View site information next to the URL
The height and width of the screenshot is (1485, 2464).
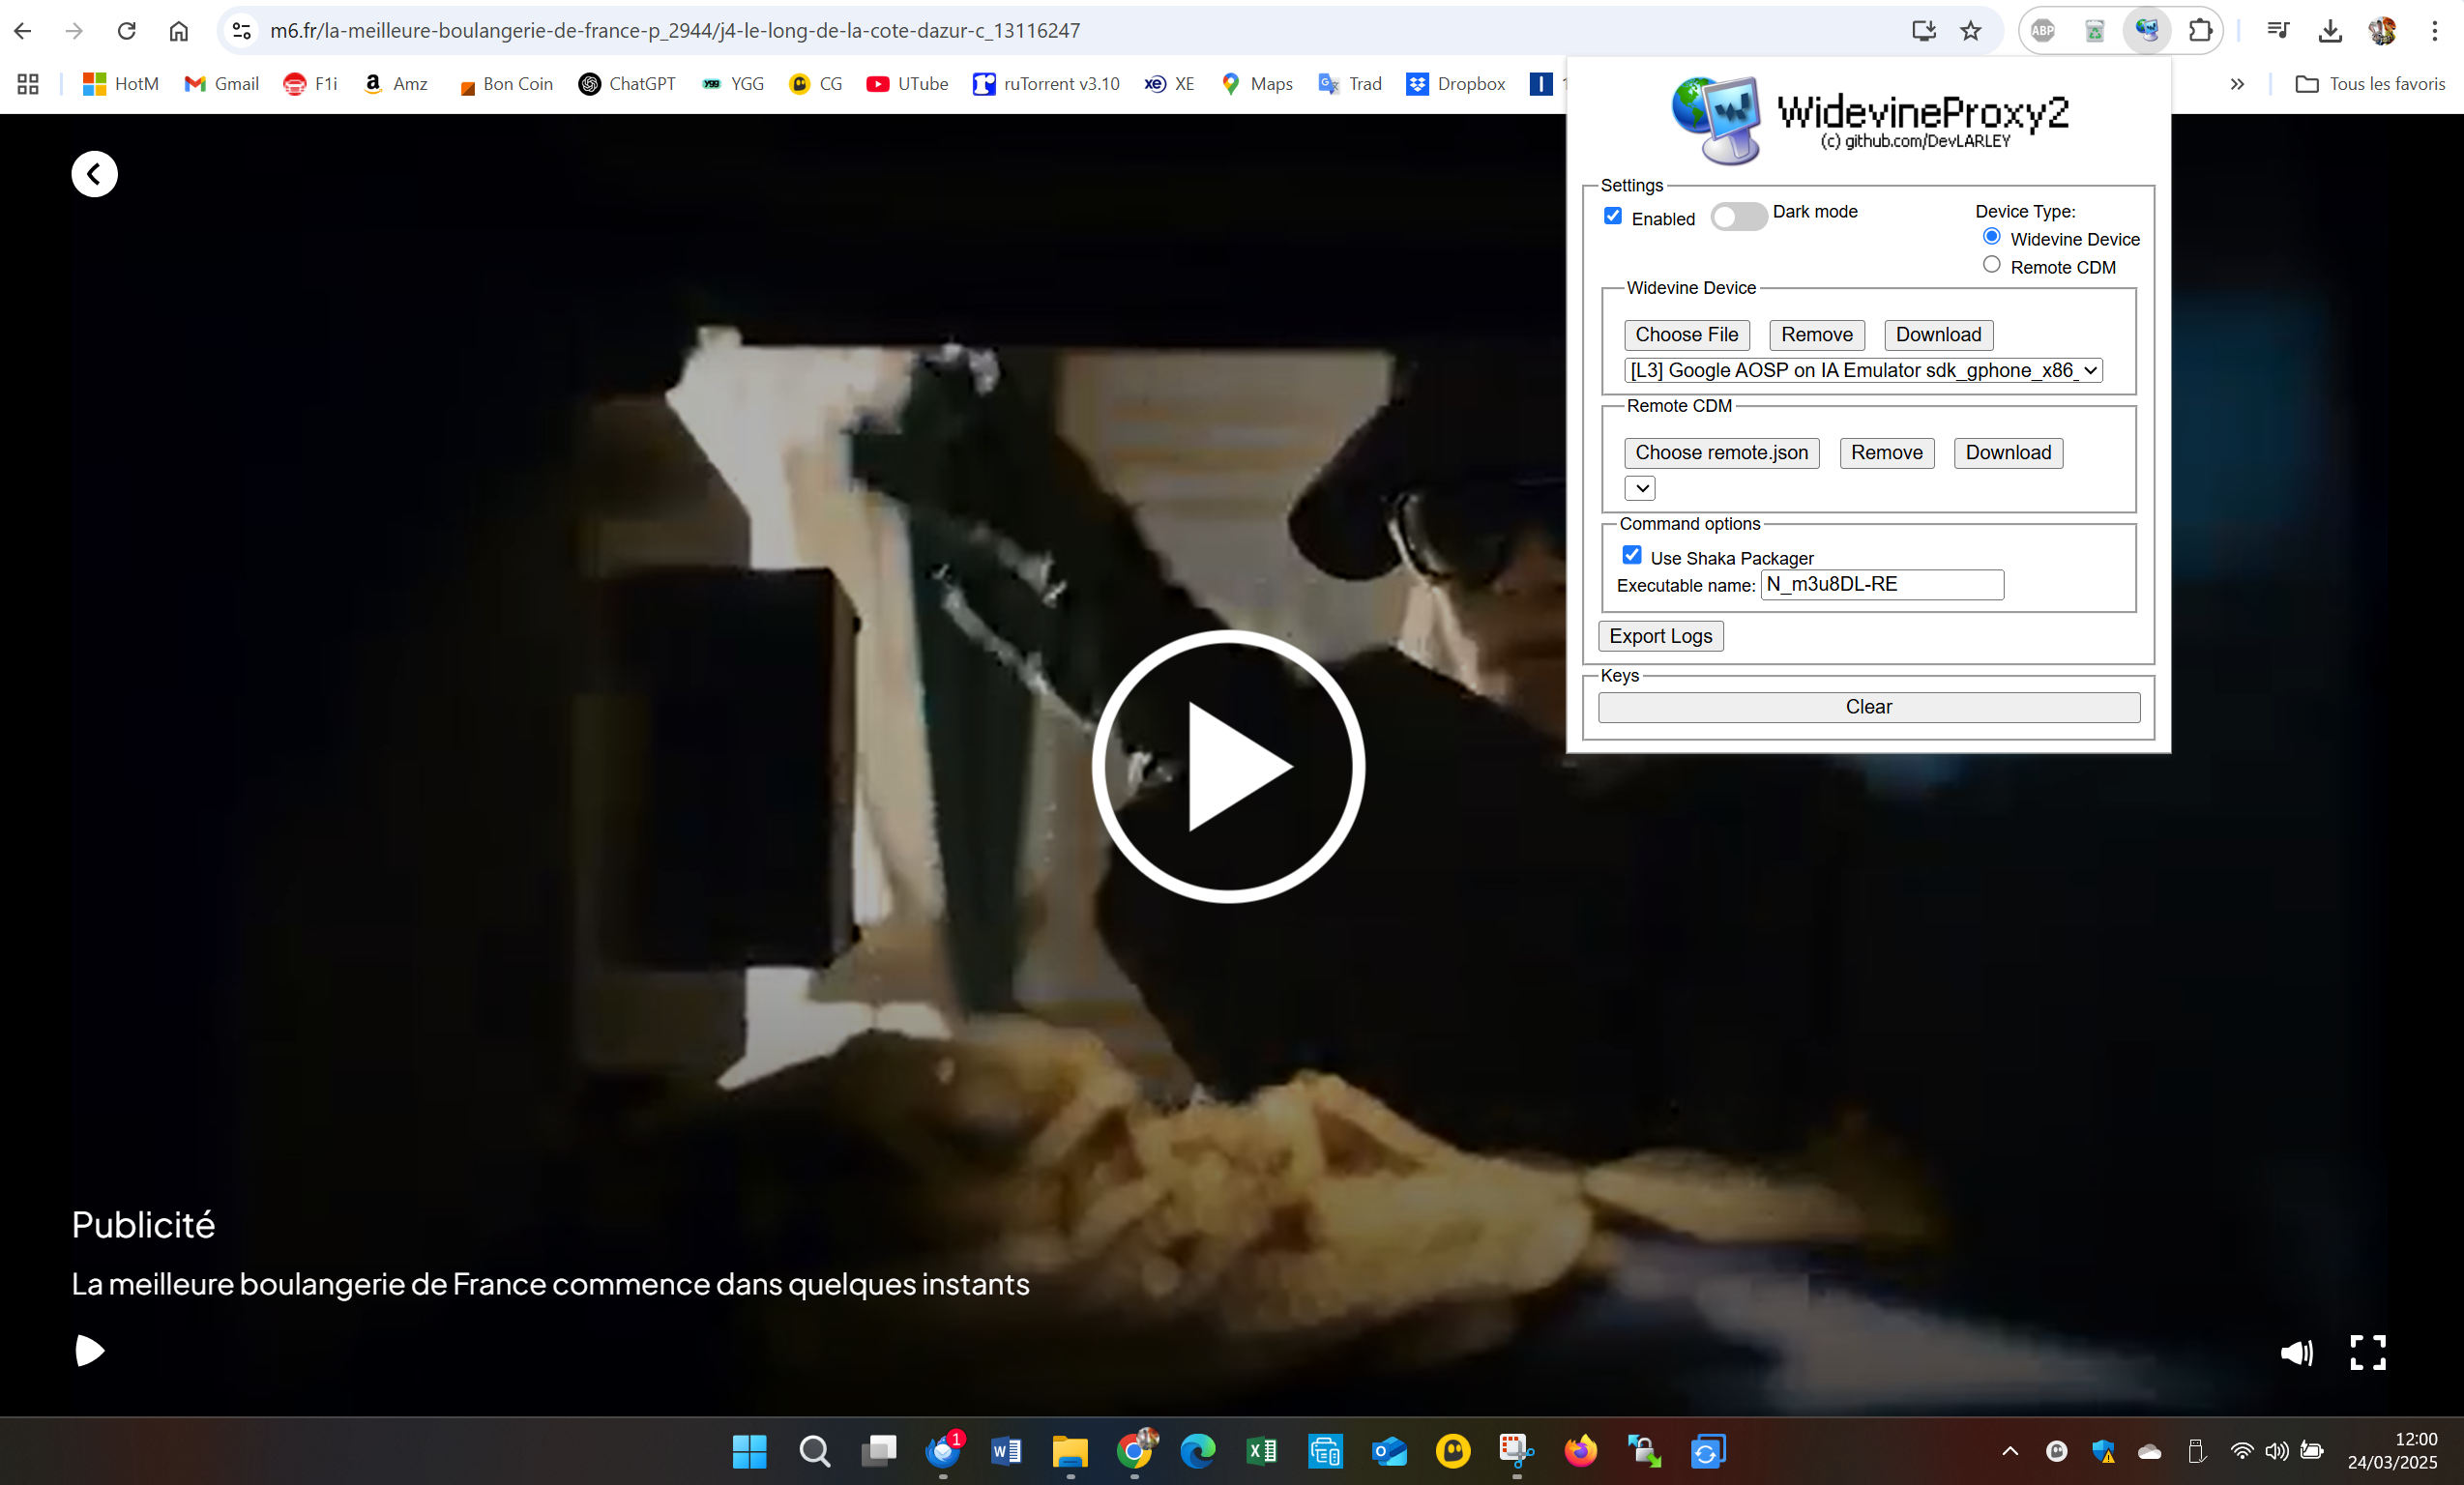241,31
